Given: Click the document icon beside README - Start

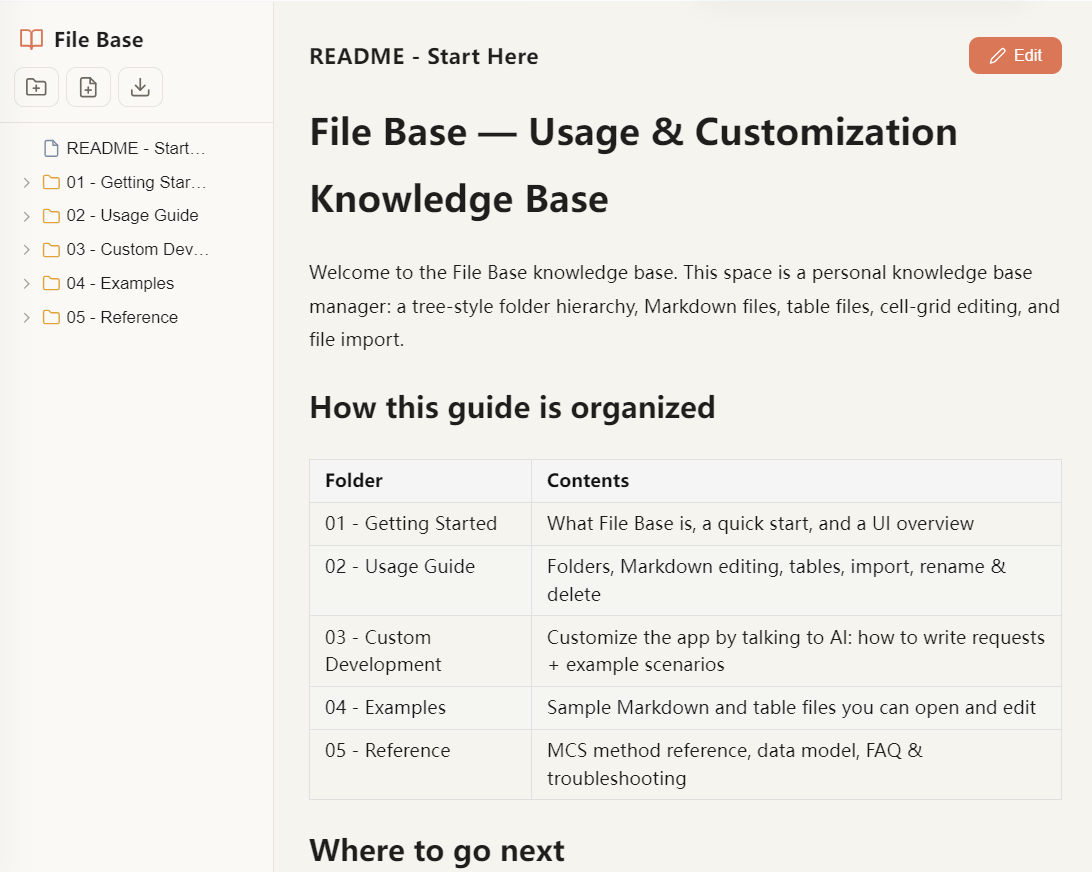Looking at the screenshot, I should (51, 148).
